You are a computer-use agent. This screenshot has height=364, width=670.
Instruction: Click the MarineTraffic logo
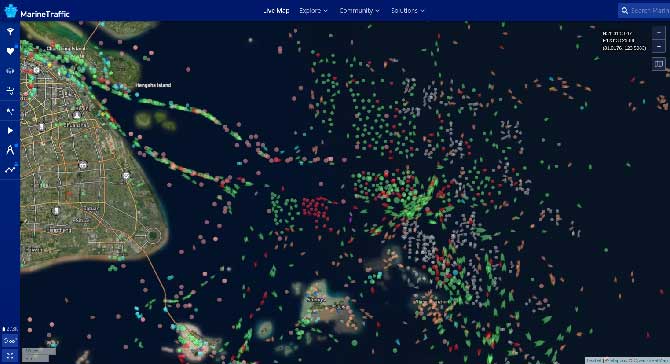tap(37, 12)
